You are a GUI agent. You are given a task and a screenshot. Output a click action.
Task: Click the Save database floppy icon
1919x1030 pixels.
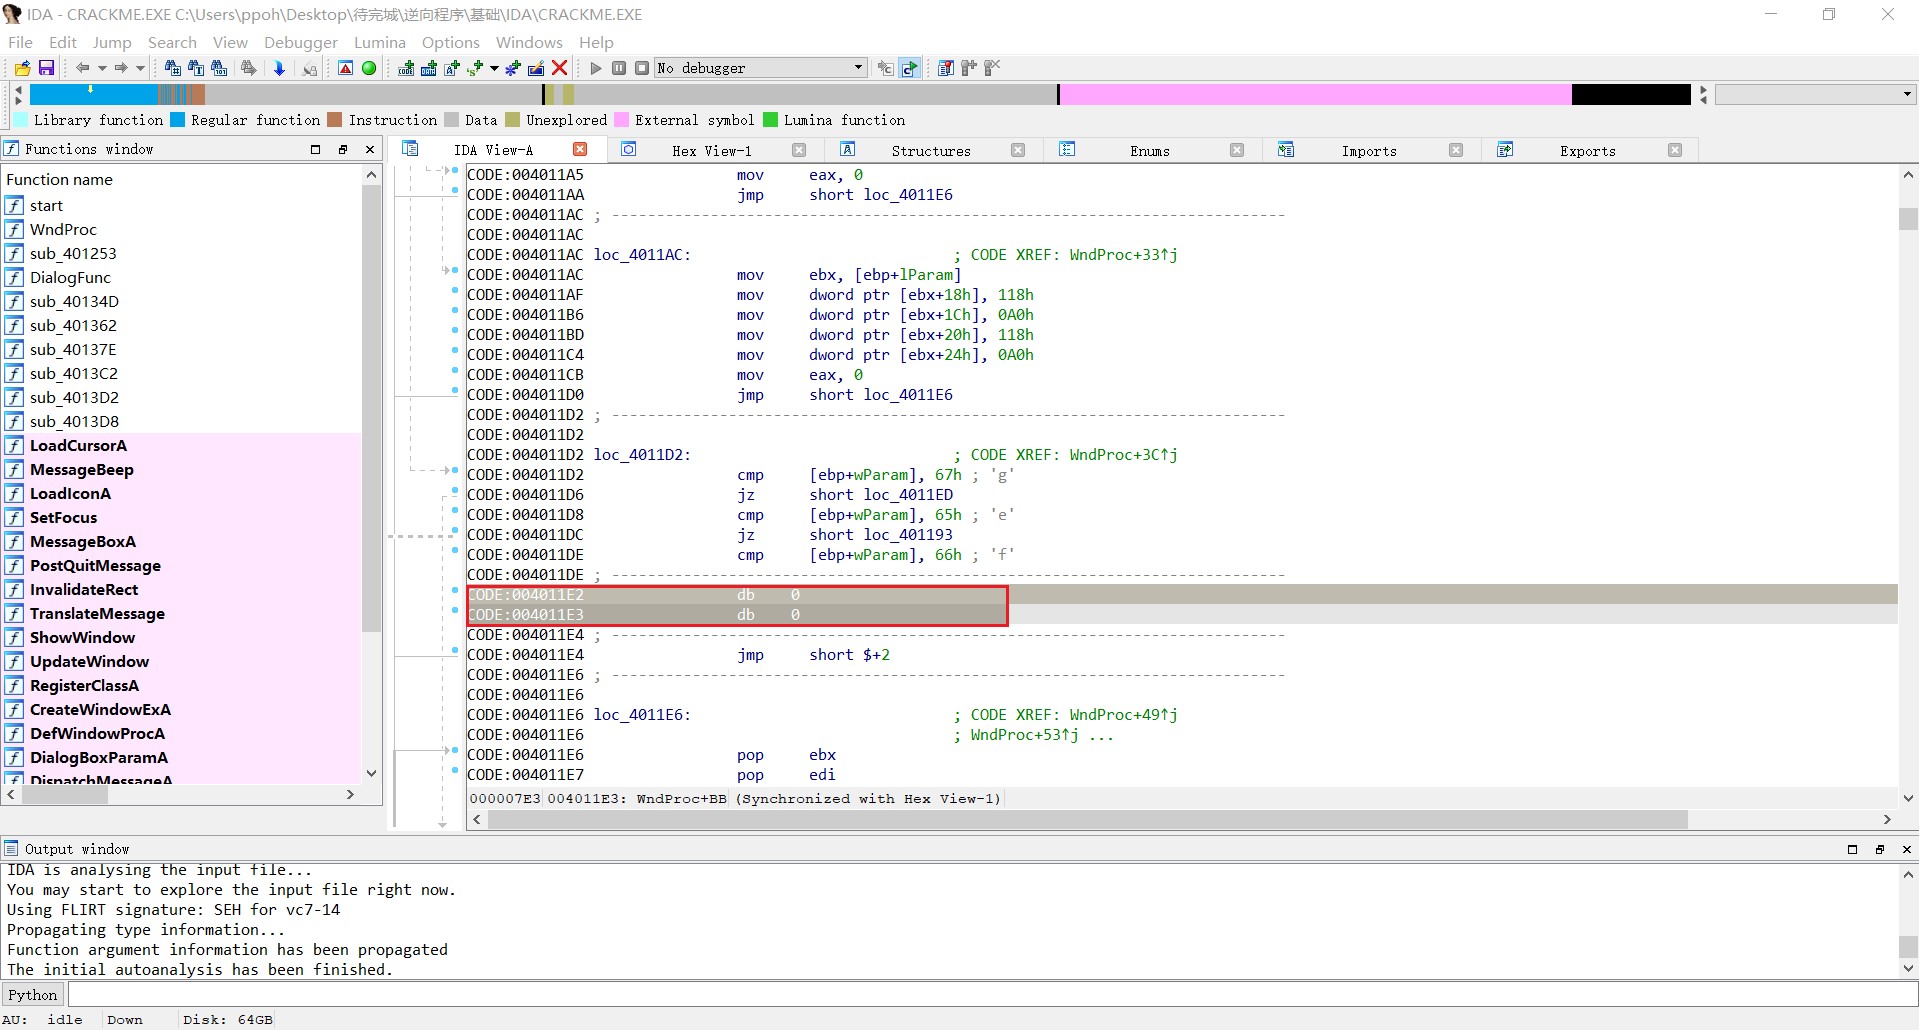[x=46, y=68]
